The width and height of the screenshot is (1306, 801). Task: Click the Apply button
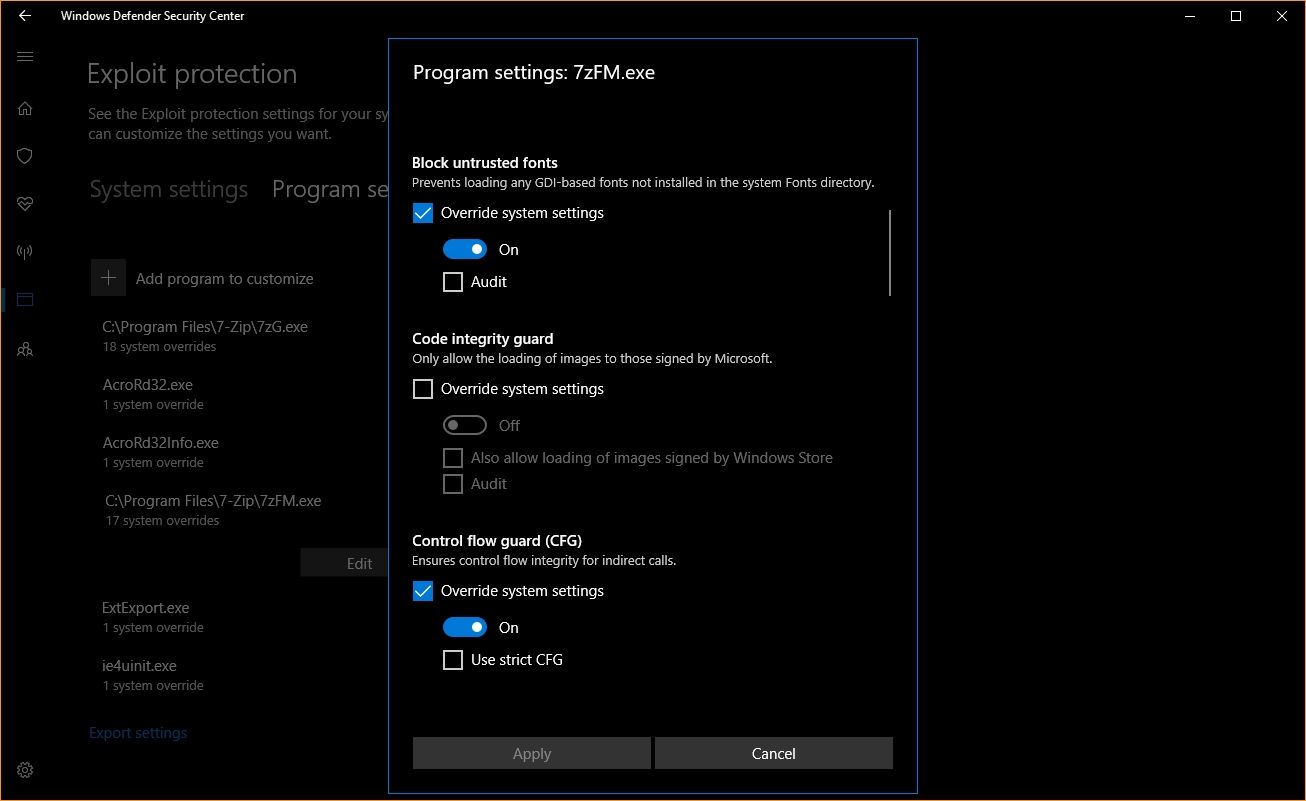pos(532,754)
